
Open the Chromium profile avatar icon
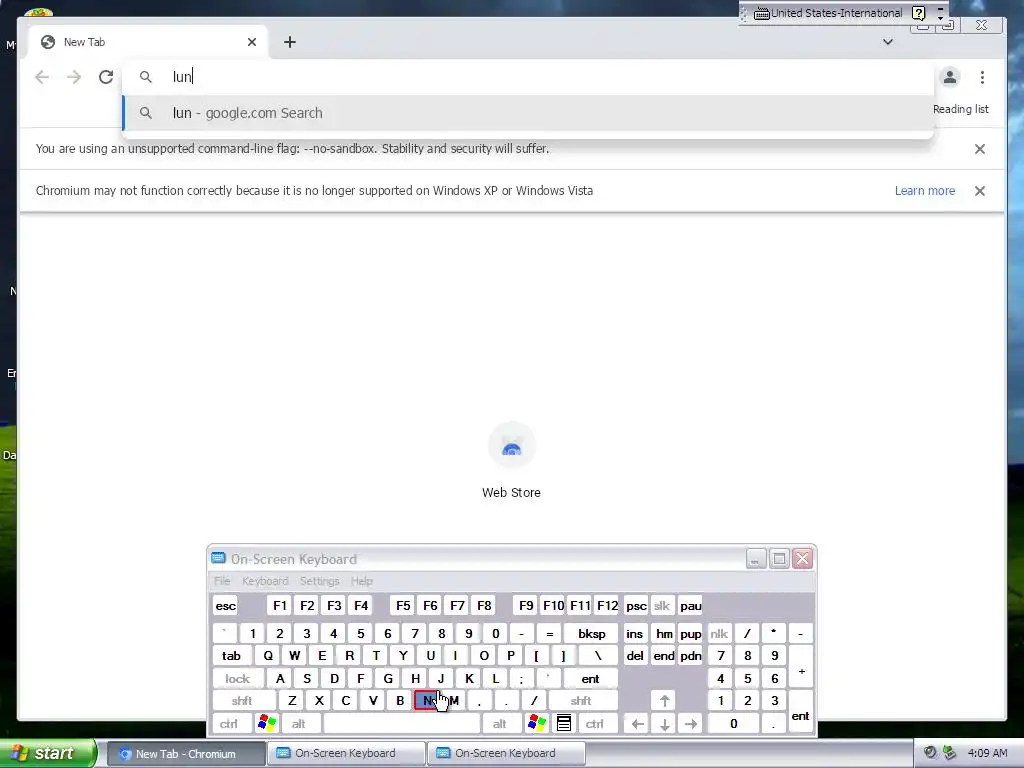point(950,77)
